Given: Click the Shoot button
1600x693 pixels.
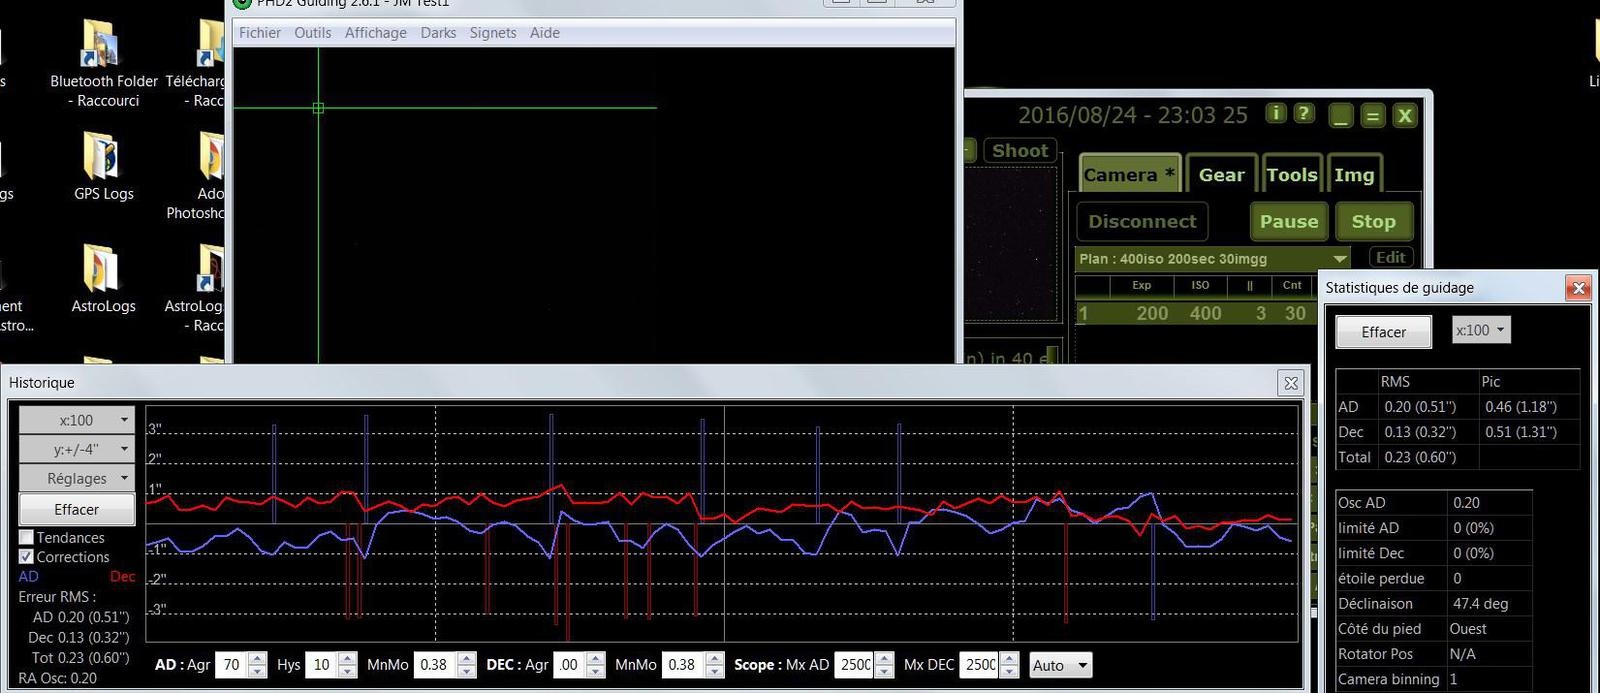Looking at the screenshot, I should (x=1020, y=151).
